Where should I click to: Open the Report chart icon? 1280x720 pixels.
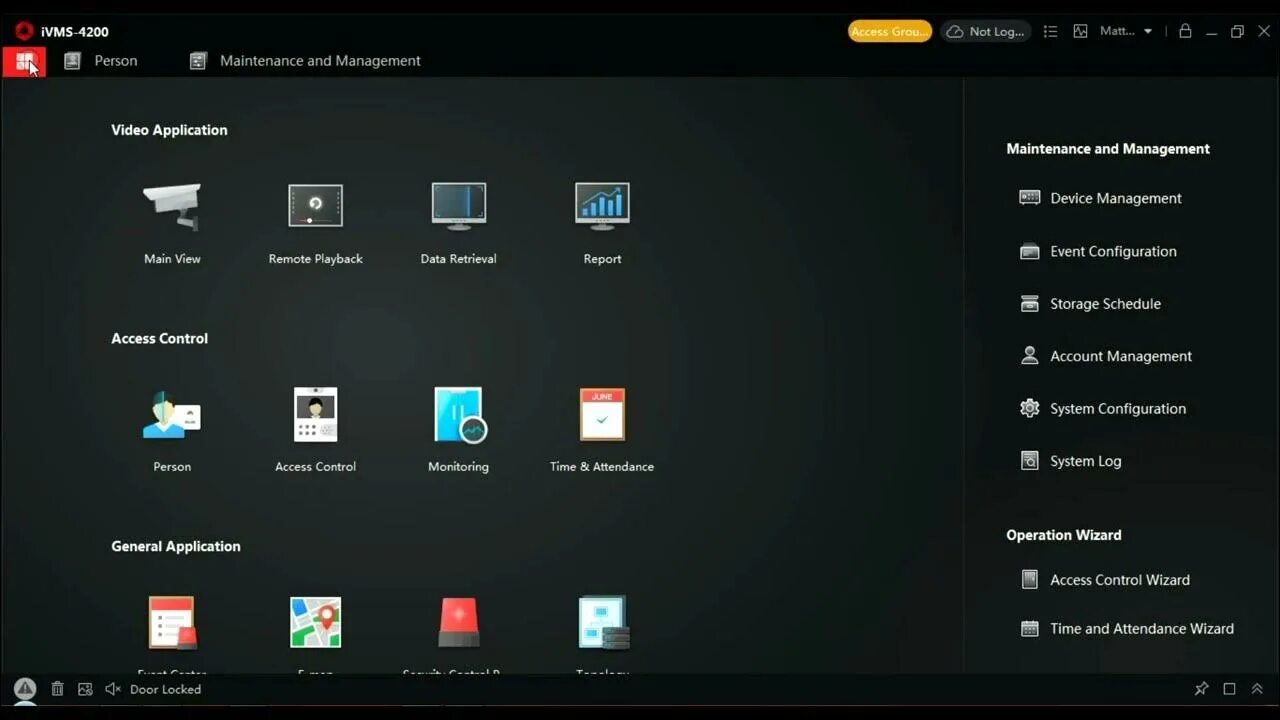click(x=602, y=206)
